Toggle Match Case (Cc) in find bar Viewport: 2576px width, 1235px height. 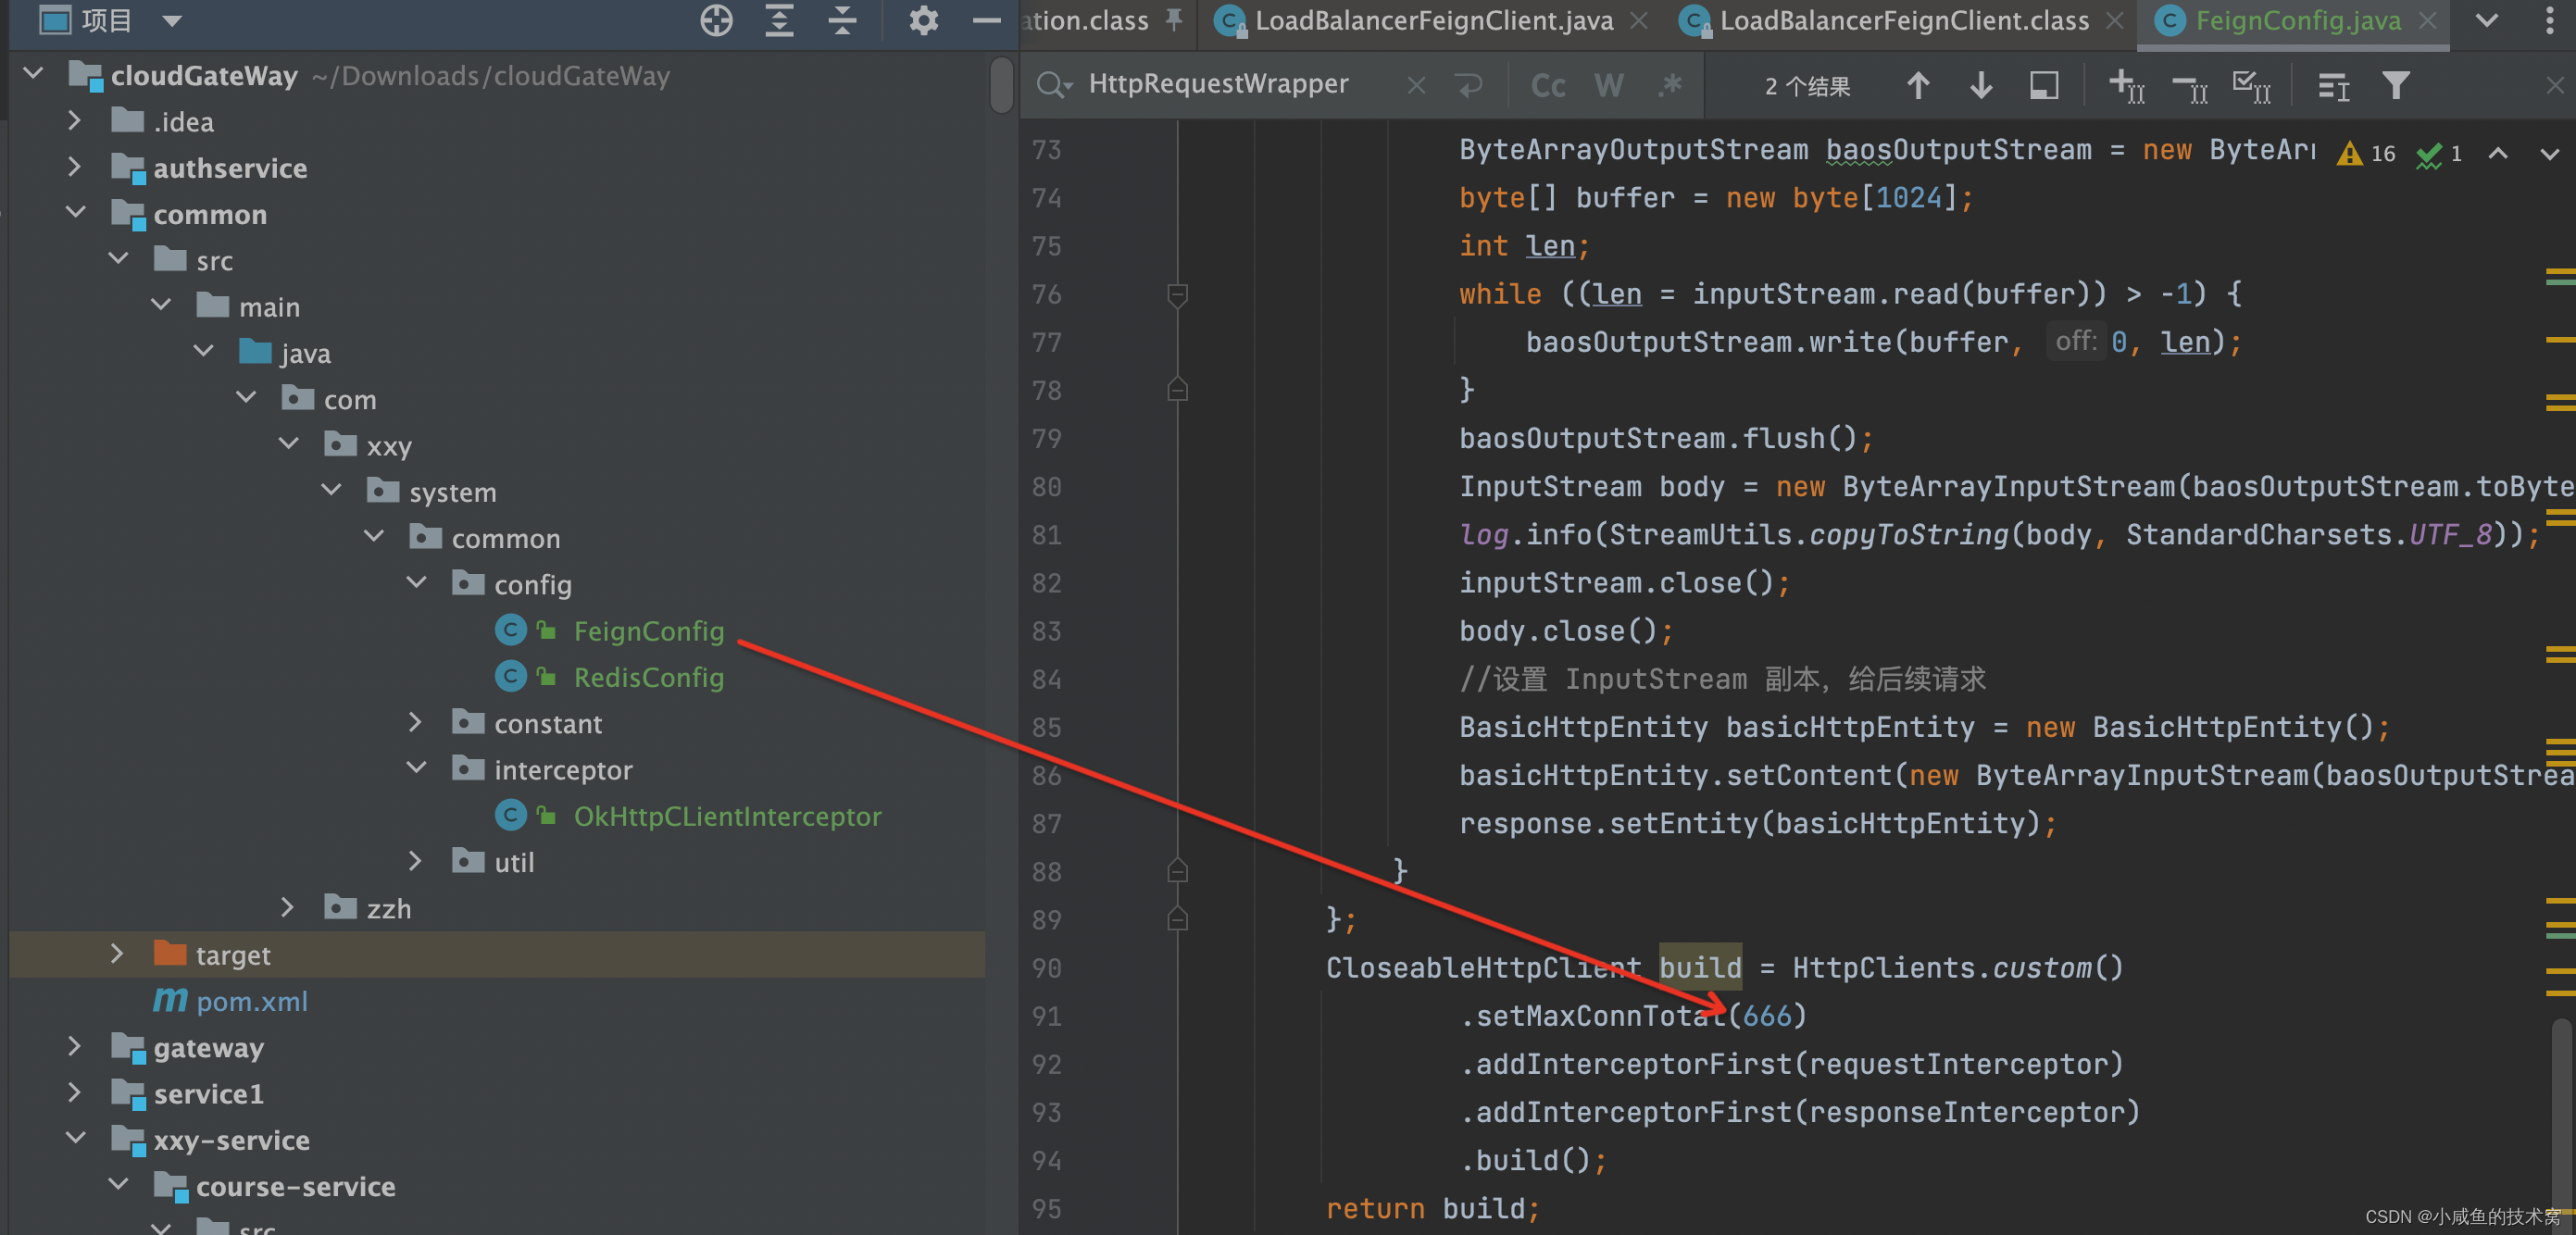coord(1548,85)
